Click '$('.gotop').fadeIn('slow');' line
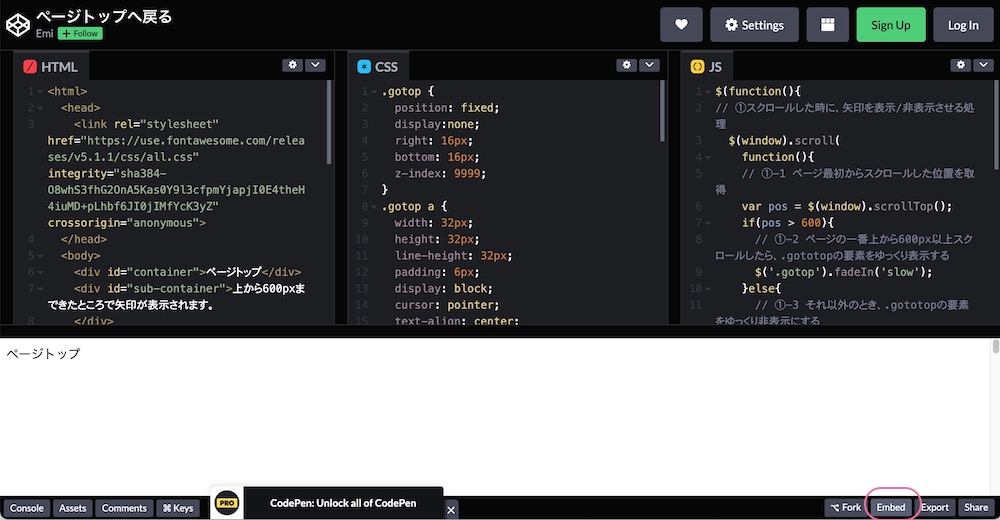This screenshot has width=1000, height=520. point(843,272)
